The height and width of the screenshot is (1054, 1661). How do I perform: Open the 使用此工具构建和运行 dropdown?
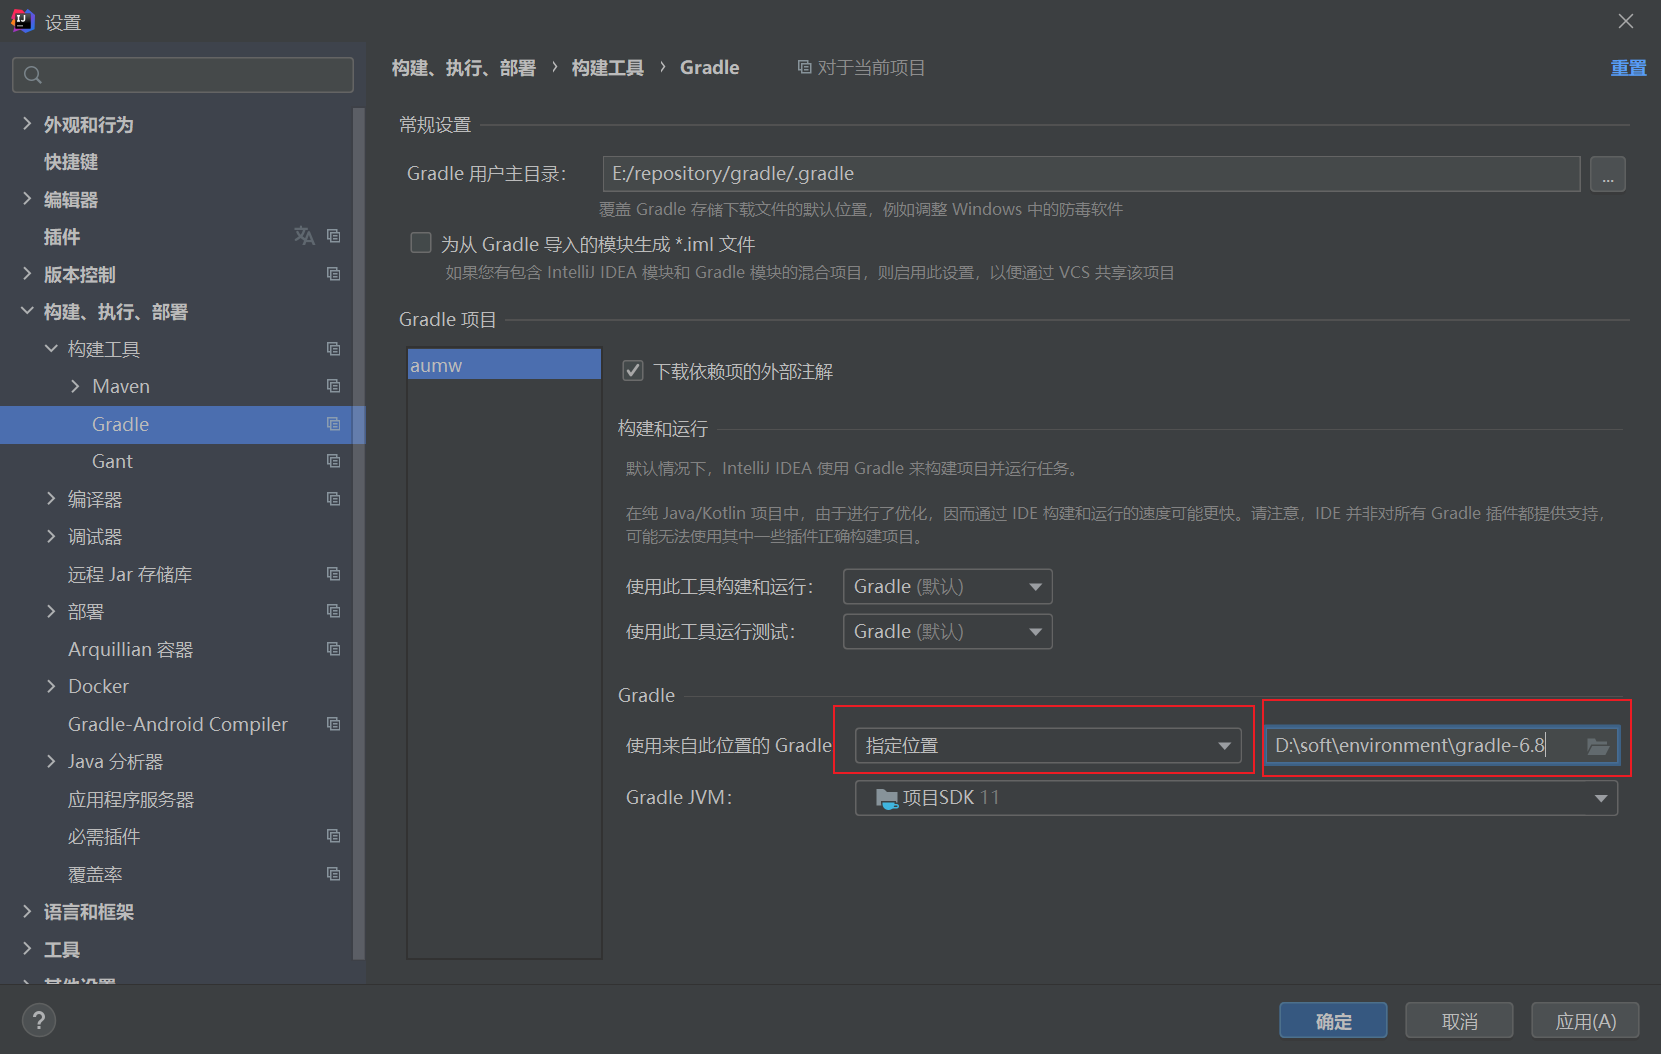click(947, 587)
